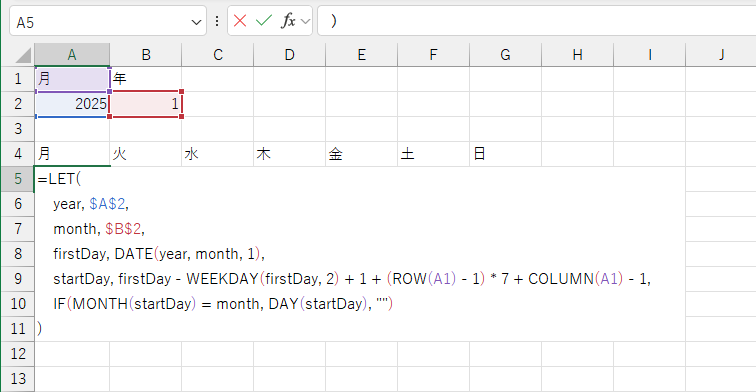This screenshot has width=756, height=392.
Task: Click the formula bar input area
Action: [537, 21]
